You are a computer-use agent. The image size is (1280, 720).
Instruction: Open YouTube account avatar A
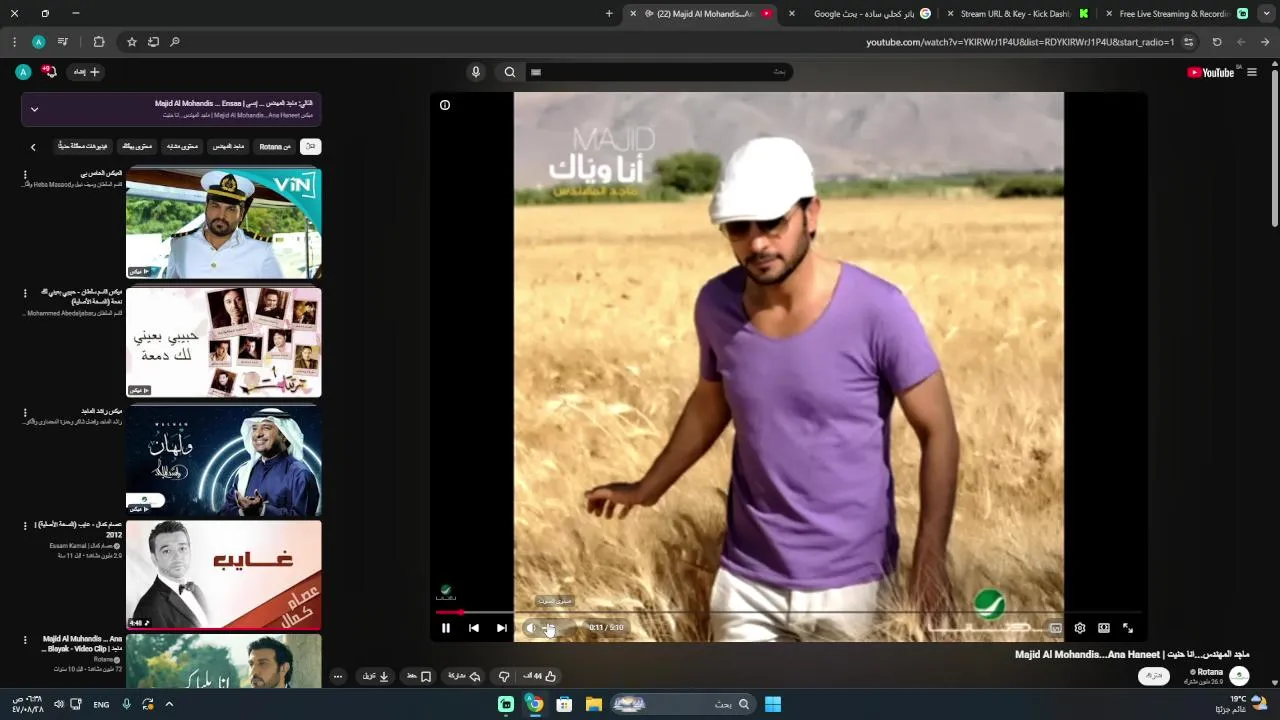(x=23, y=72)
